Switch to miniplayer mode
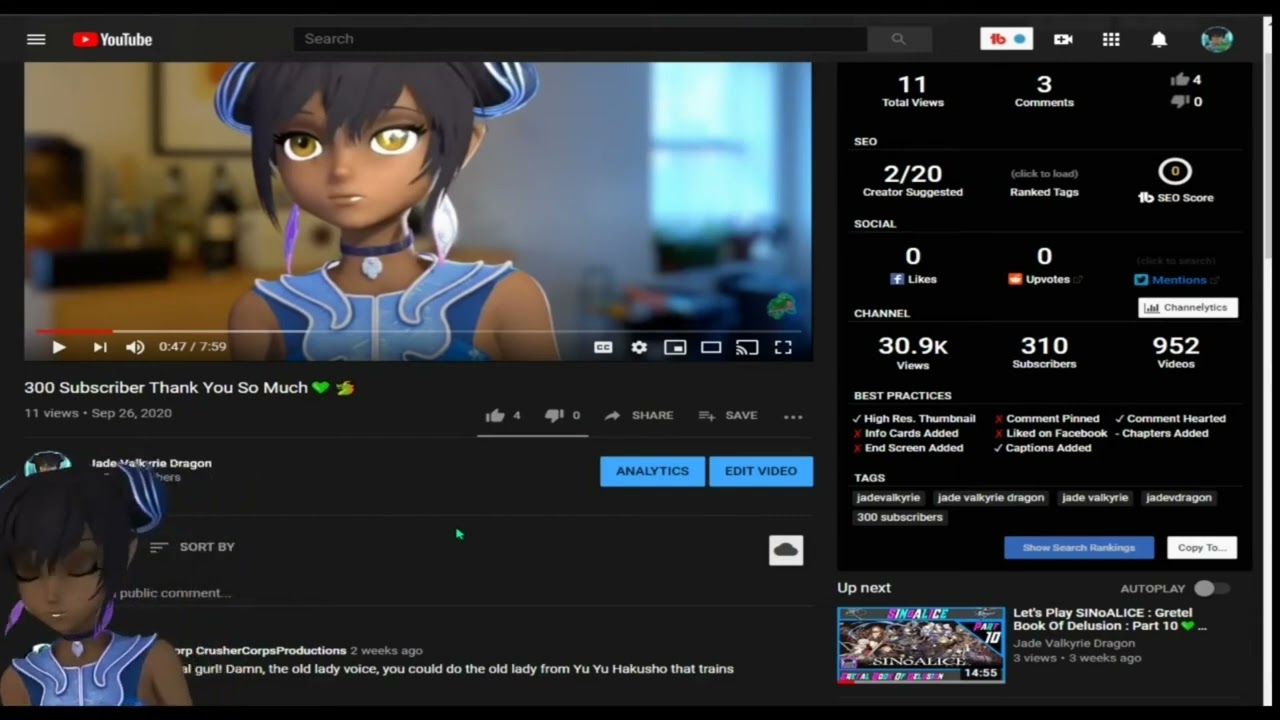Viewport: 1280px width, 720px height. (675, 347)
